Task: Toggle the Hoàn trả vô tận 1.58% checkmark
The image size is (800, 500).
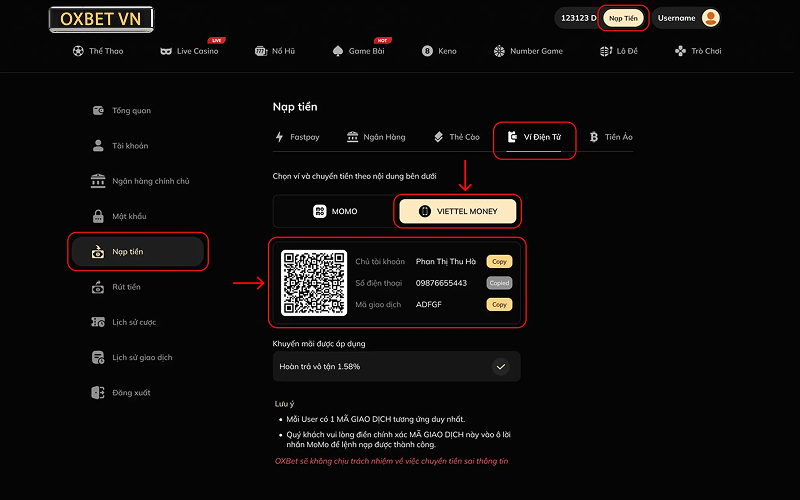Action: (x=501, y=366)
